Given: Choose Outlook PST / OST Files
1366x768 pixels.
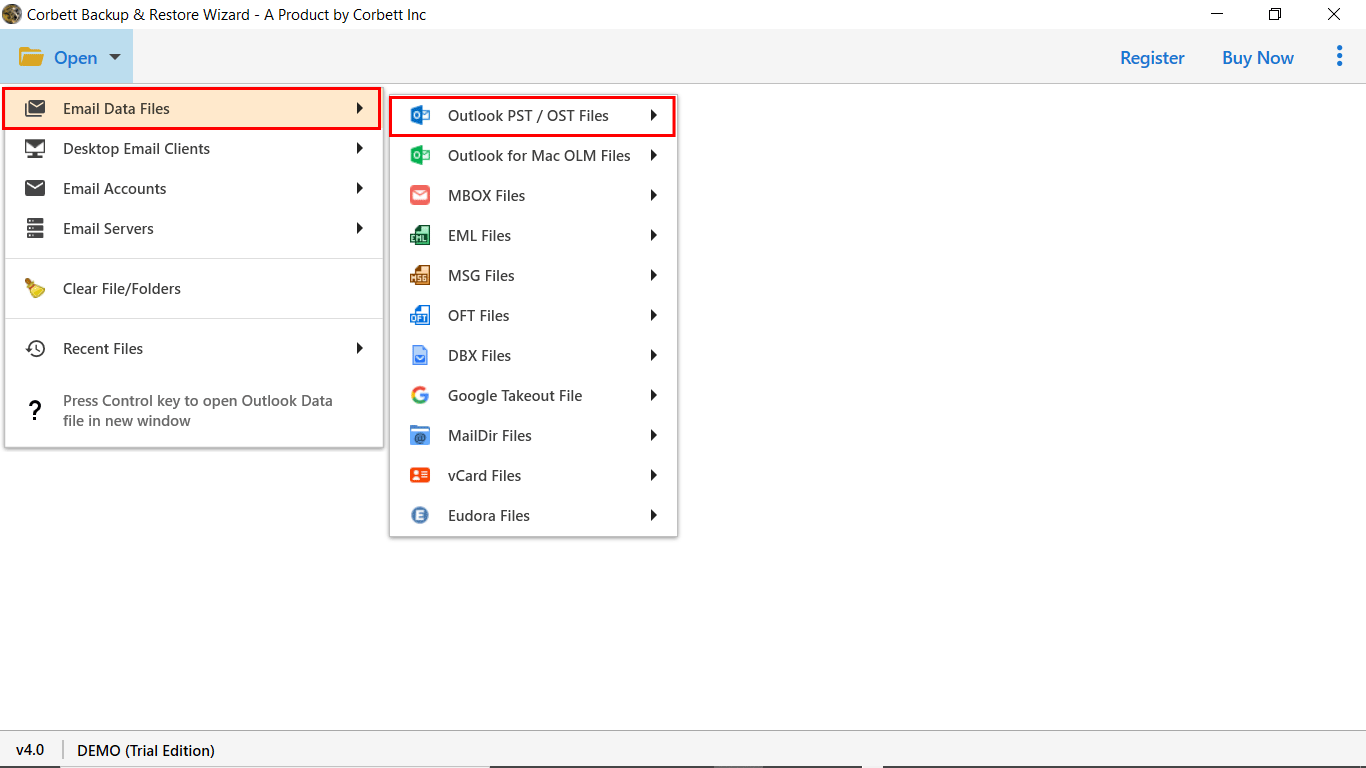Looking at the screenshot, I should pyautogui.click(x=532, y=116).
